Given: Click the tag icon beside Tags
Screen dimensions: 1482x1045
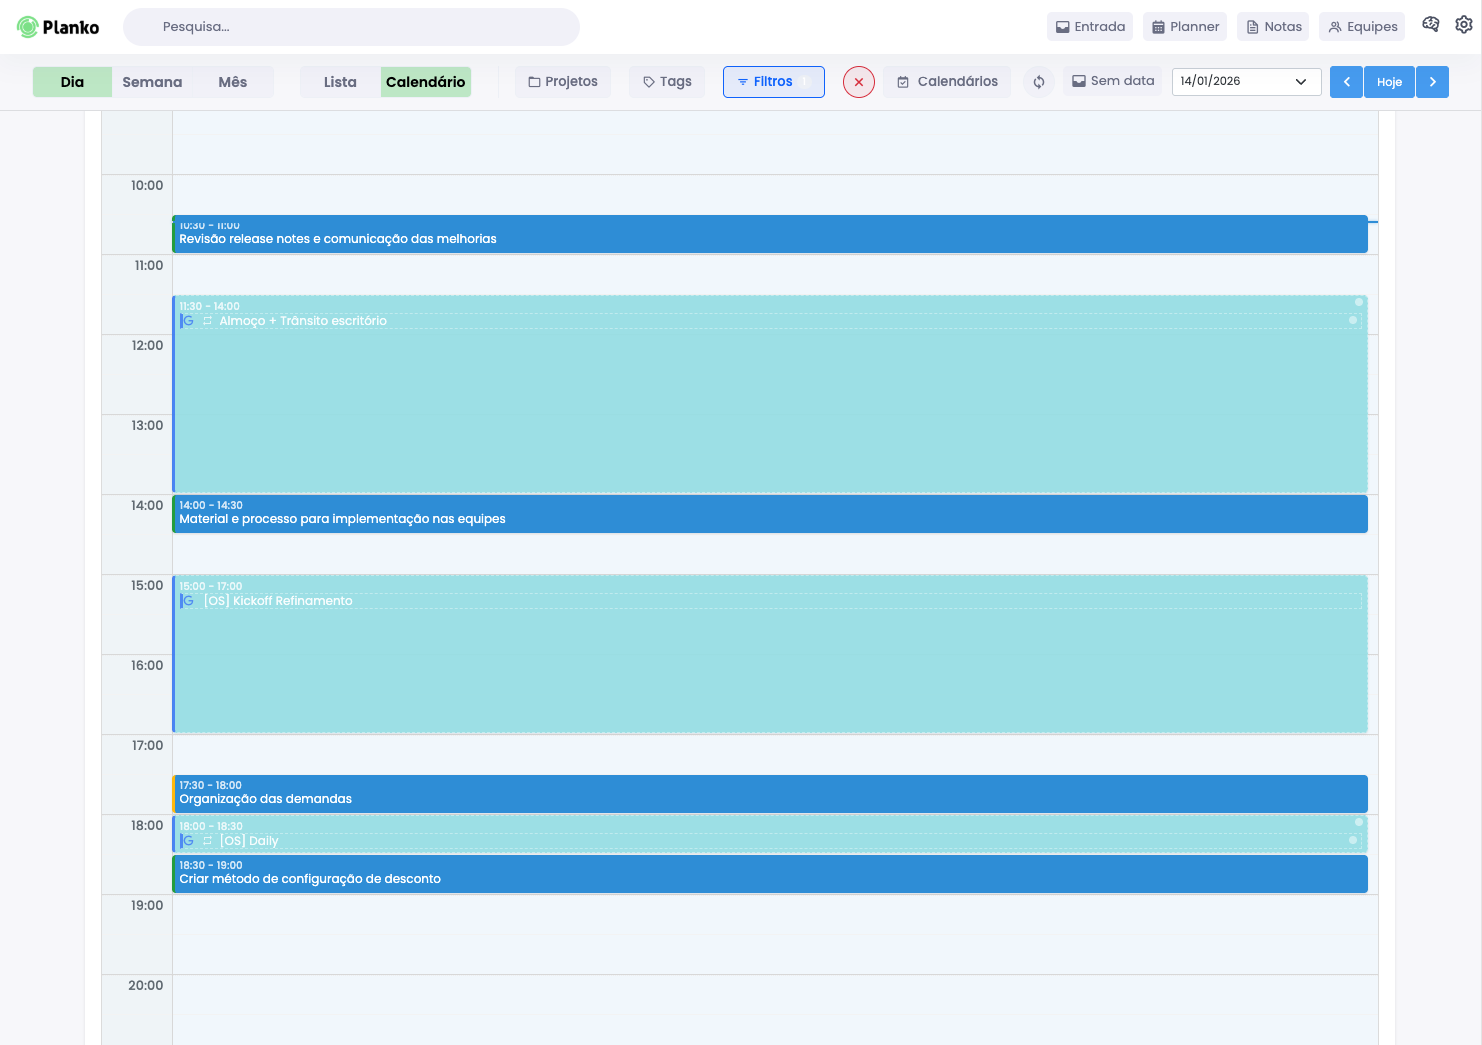Looking at the screenshot, I should [x=649, y=82].
